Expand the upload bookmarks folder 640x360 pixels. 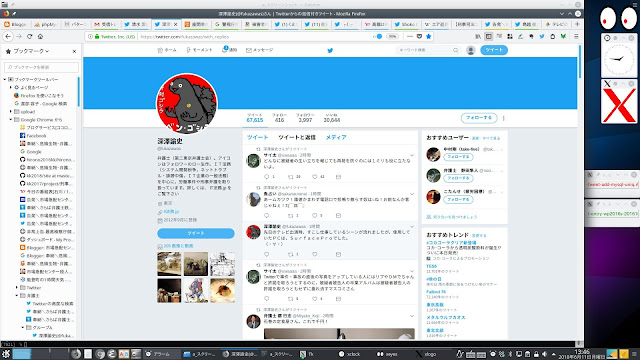click(x=11, y=111)
